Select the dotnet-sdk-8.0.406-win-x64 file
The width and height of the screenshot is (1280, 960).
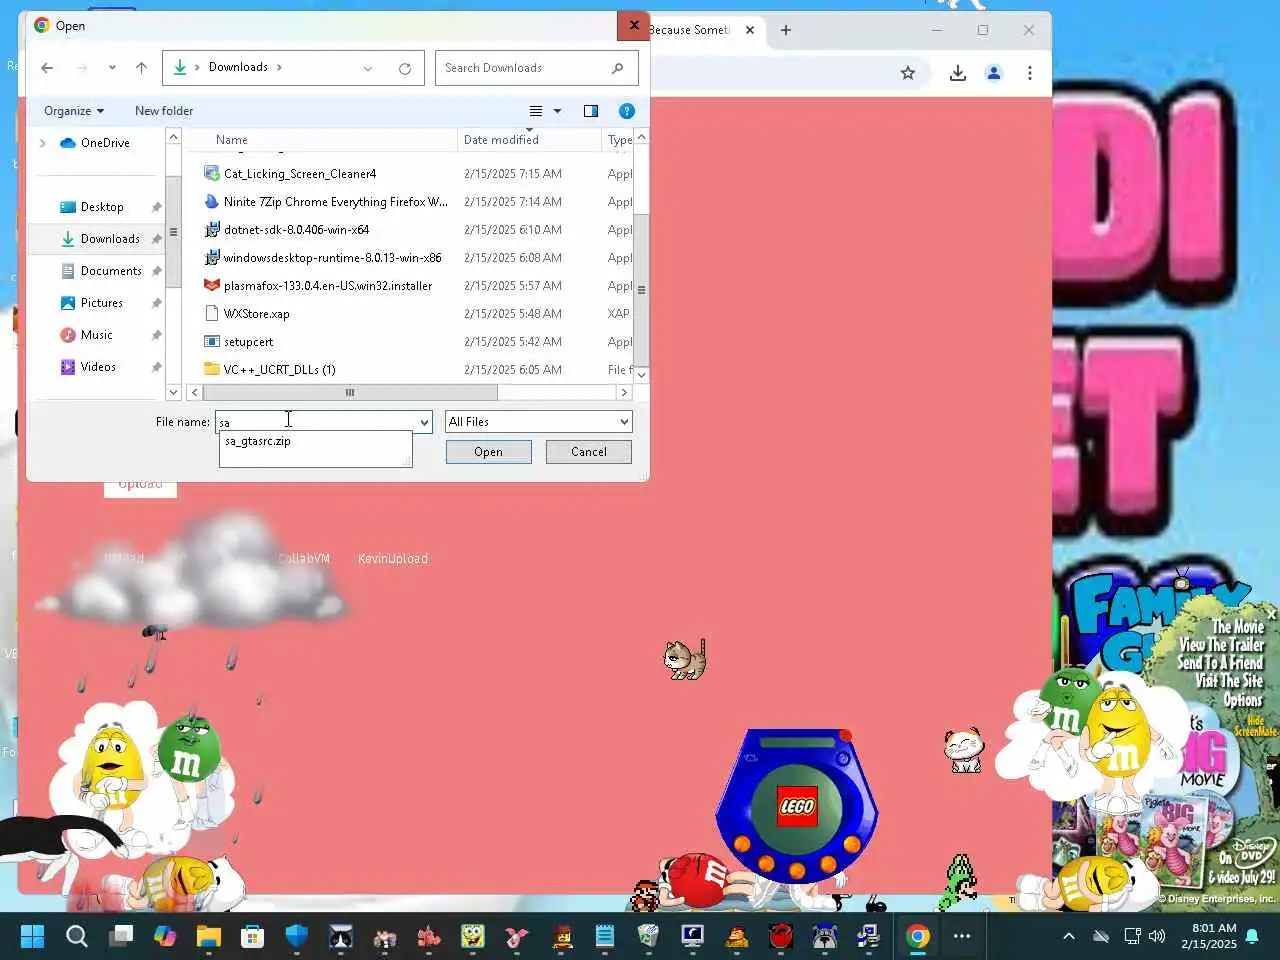[296, 230]
